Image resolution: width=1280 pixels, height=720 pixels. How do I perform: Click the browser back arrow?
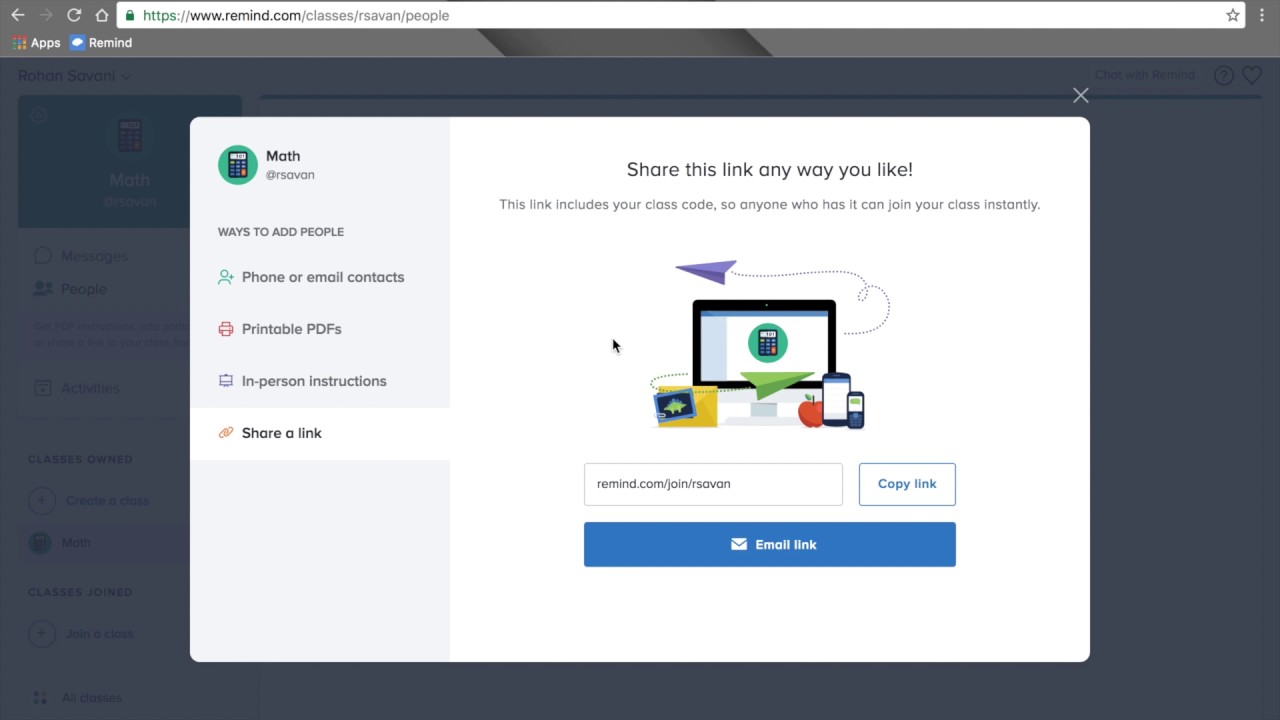(17, 15)
